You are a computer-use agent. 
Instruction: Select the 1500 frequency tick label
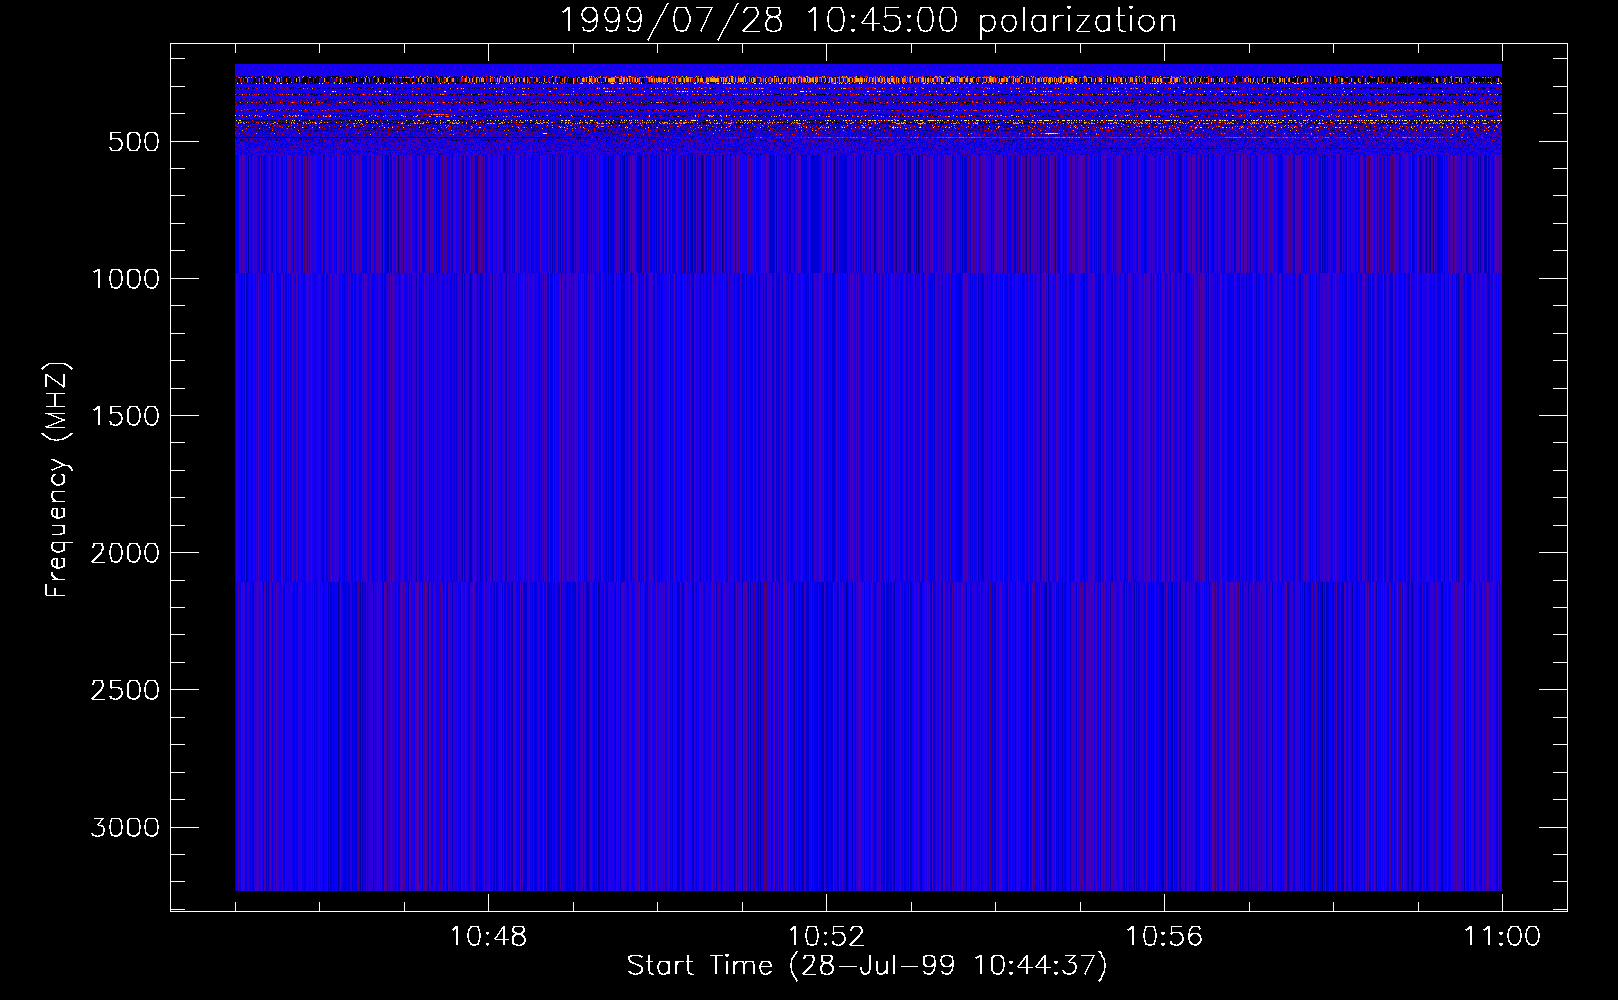[x=125, y=416]
